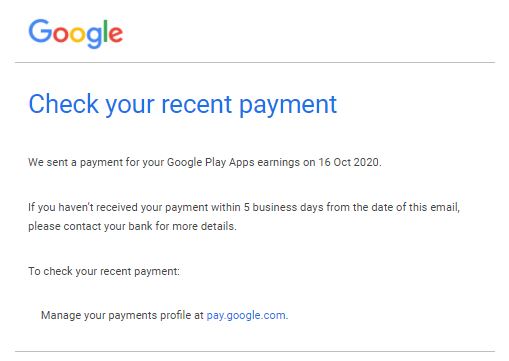Click the yellow letter o in the logo
Image resolution: width=509 pixels, height=361 pixels.
(77, 34)
